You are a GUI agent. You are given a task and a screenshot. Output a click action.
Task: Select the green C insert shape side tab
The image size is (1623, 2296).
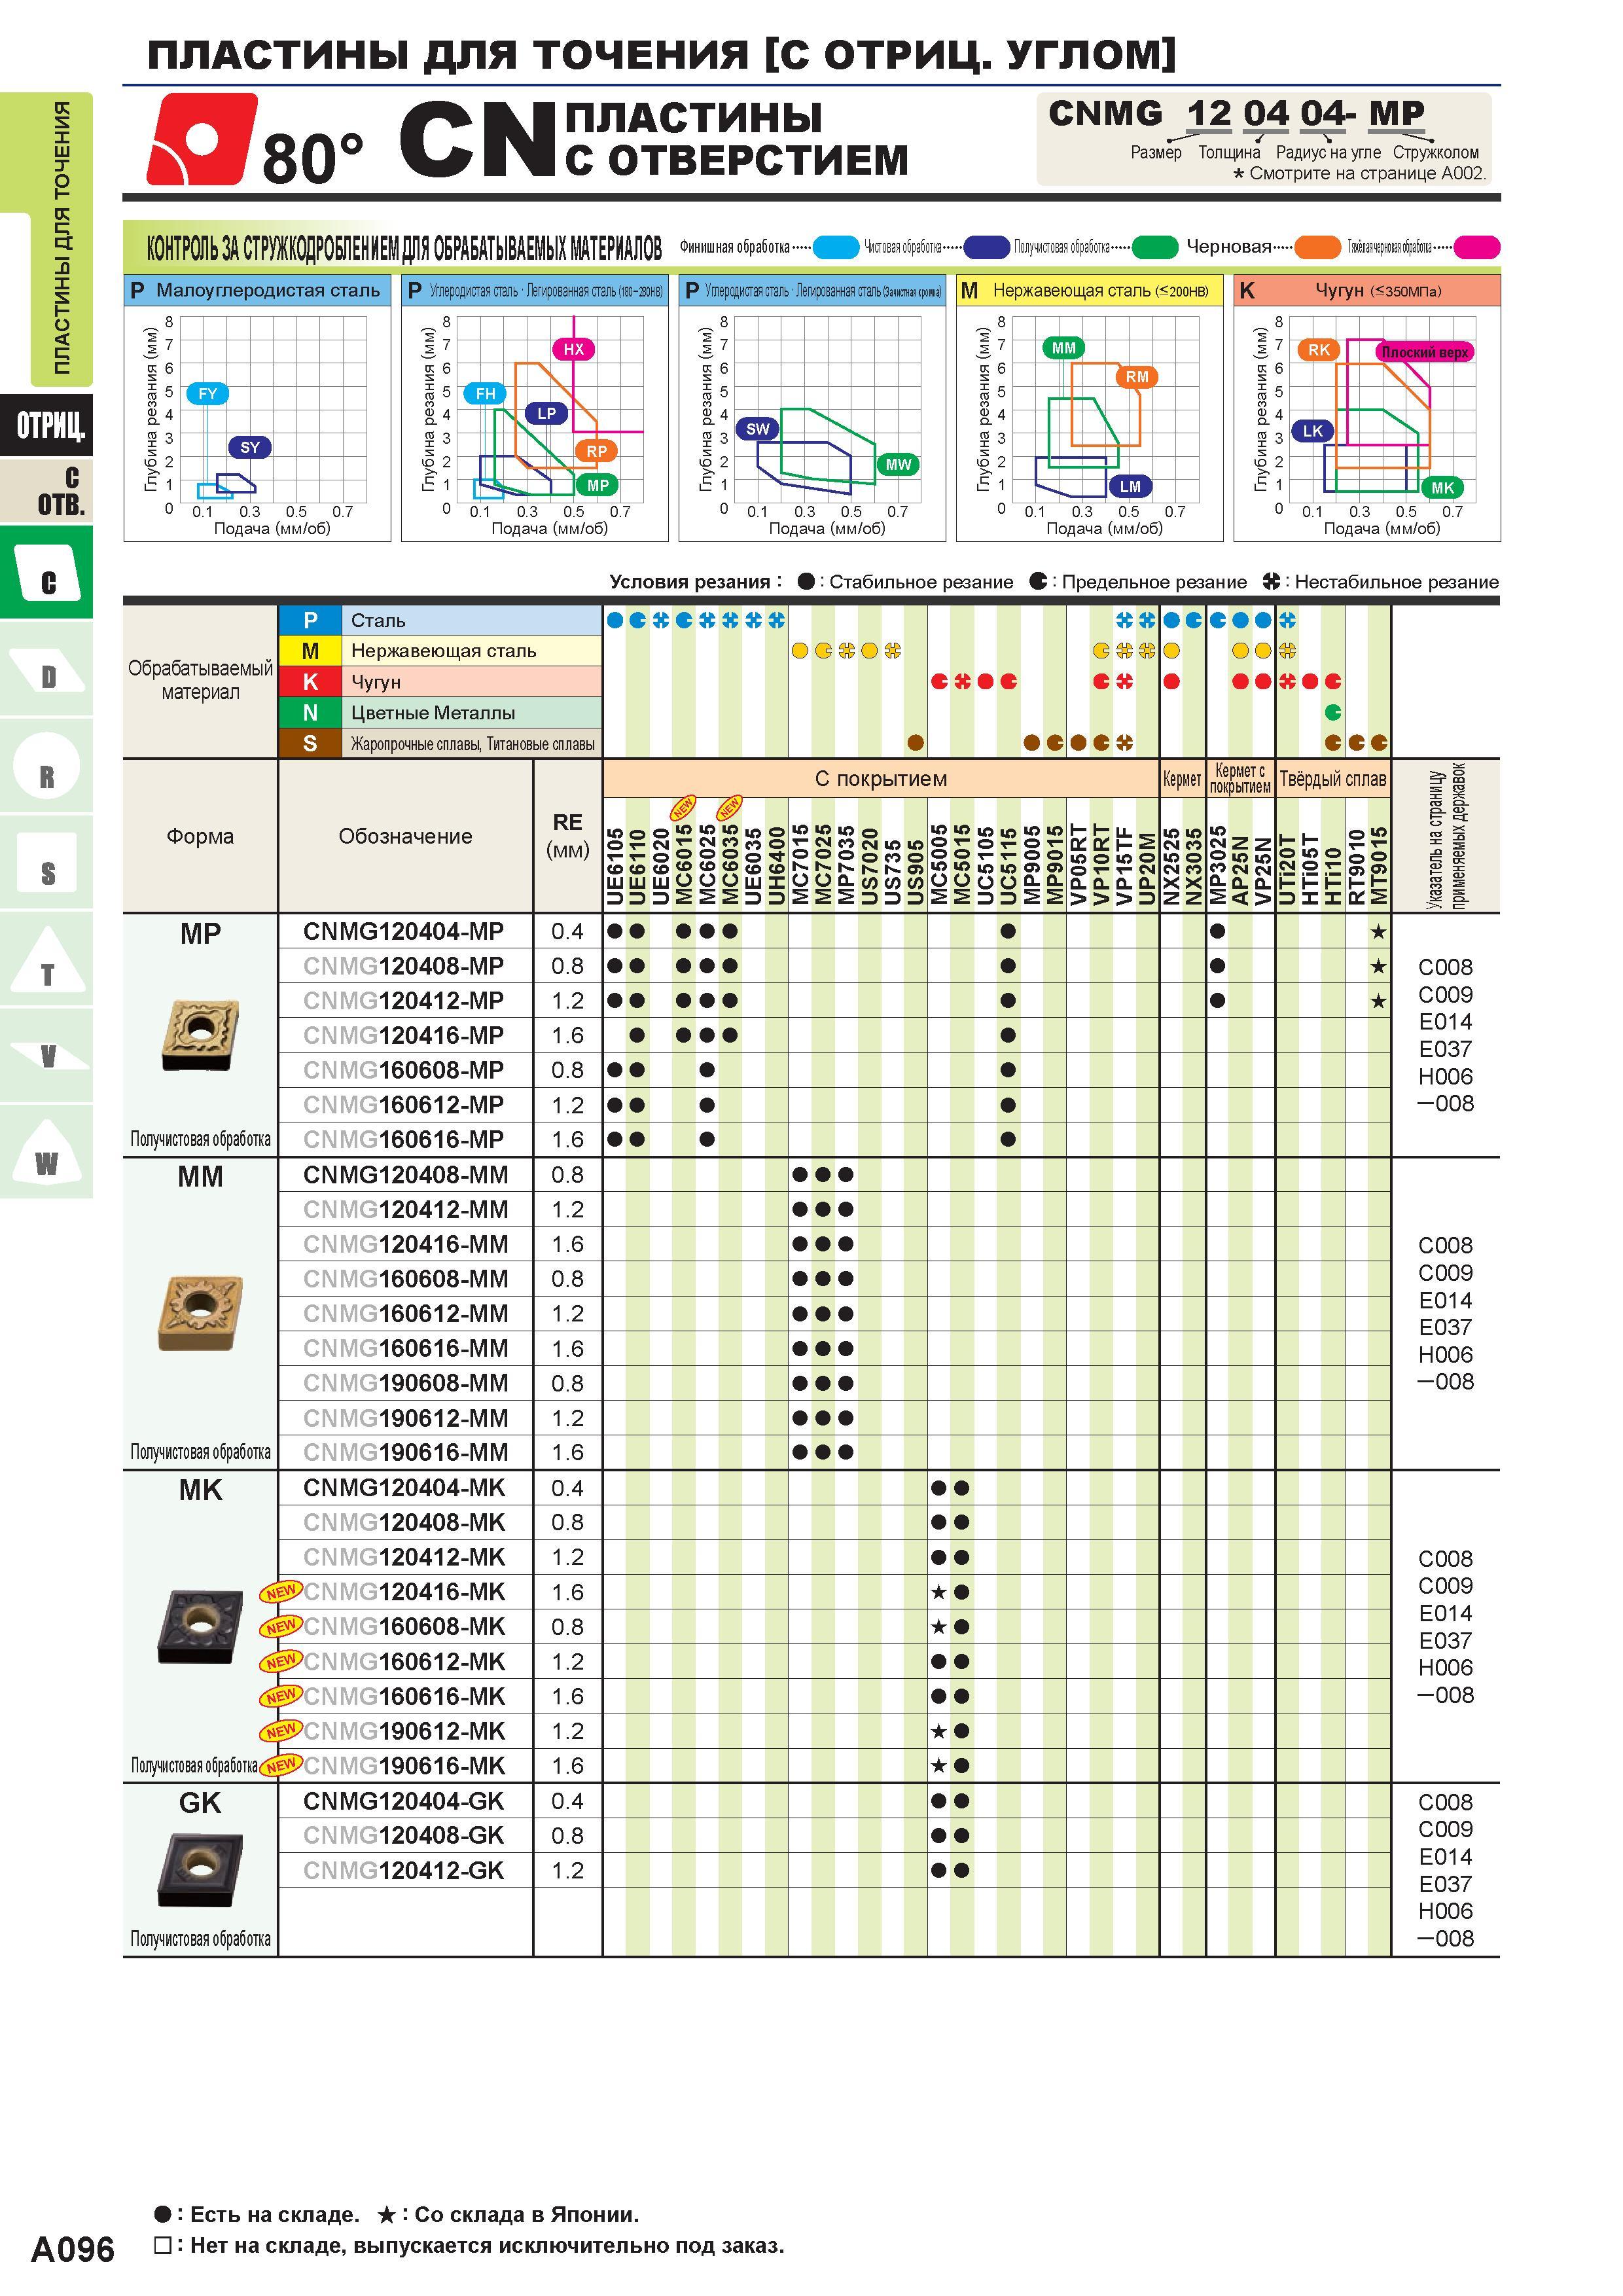(47, 573)
